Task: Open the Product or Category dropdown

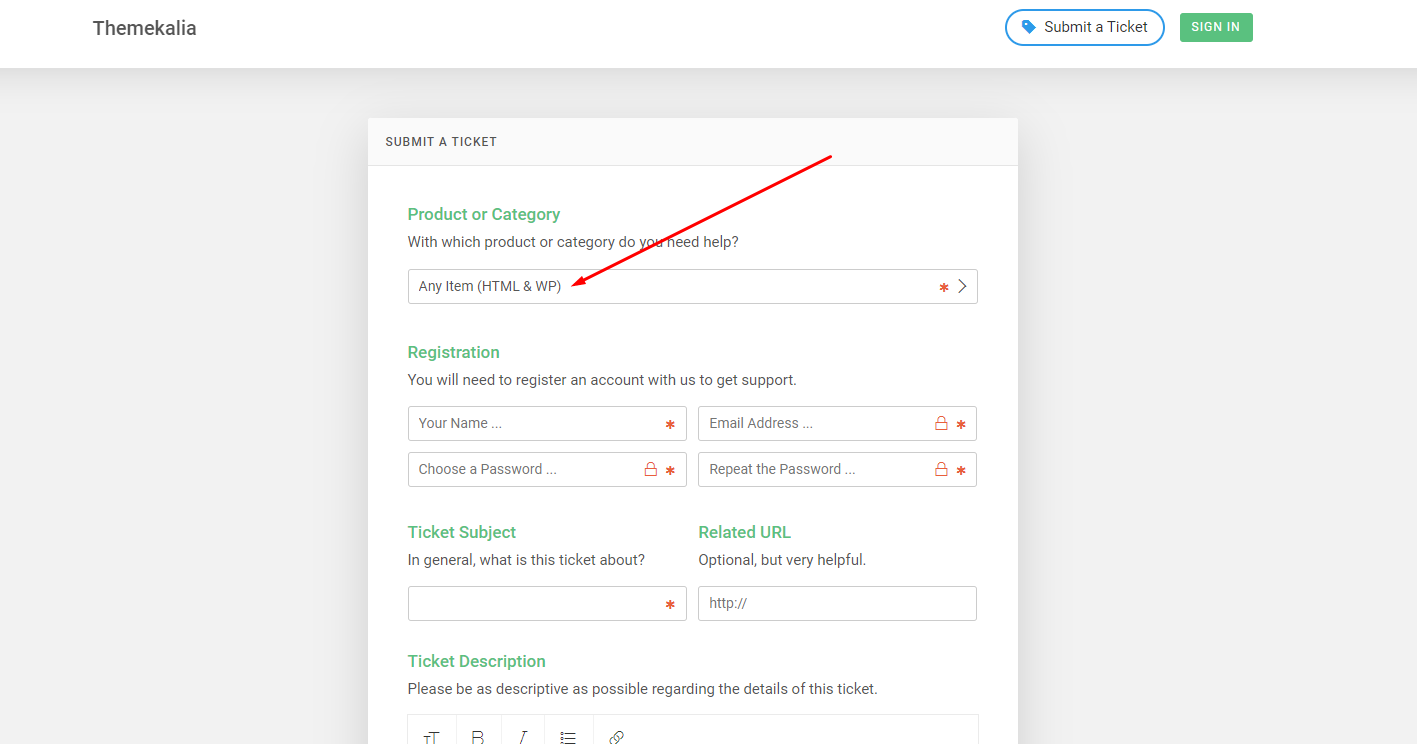Action: pos(692,286)
